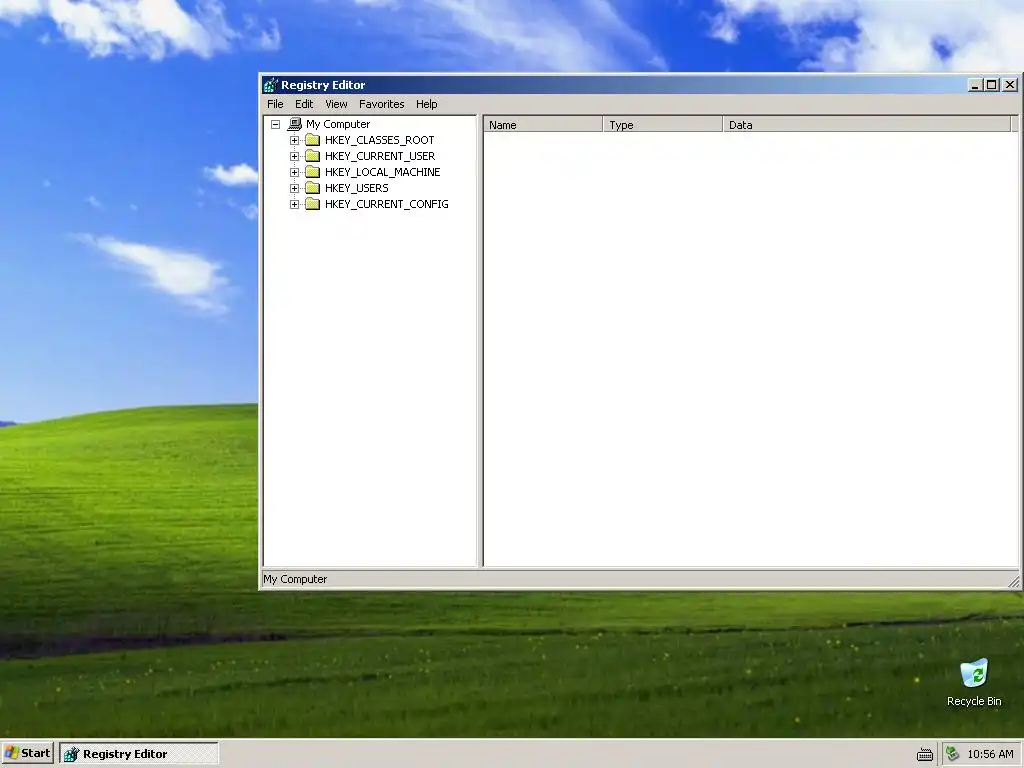Click the My Computer icon in tree
Image resolution: width=1024 pixels, height=768 pixels.
pyautogui.click(x=295, y=124)
